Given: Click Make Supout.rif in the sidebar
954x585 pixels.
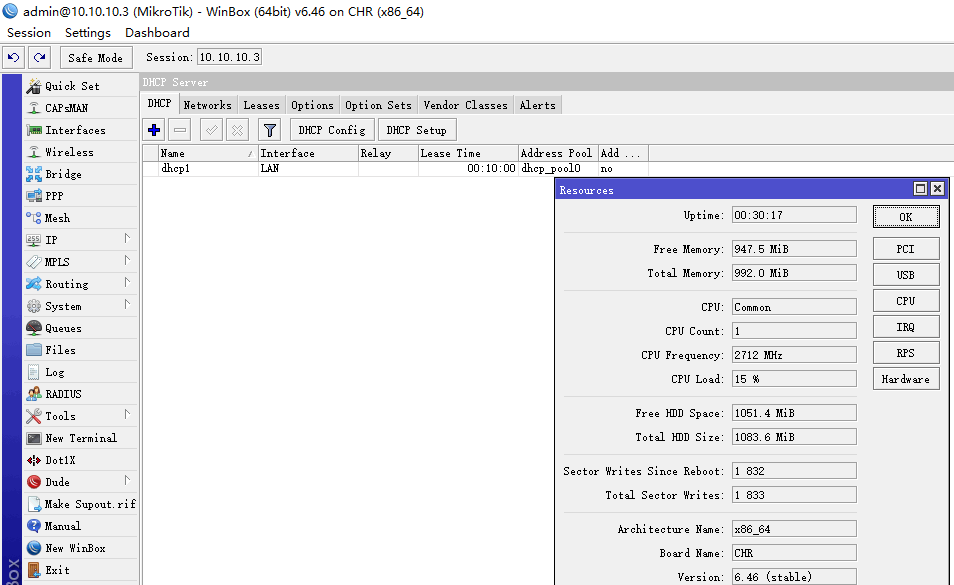Looking at the screenshot, I should 80,504.
